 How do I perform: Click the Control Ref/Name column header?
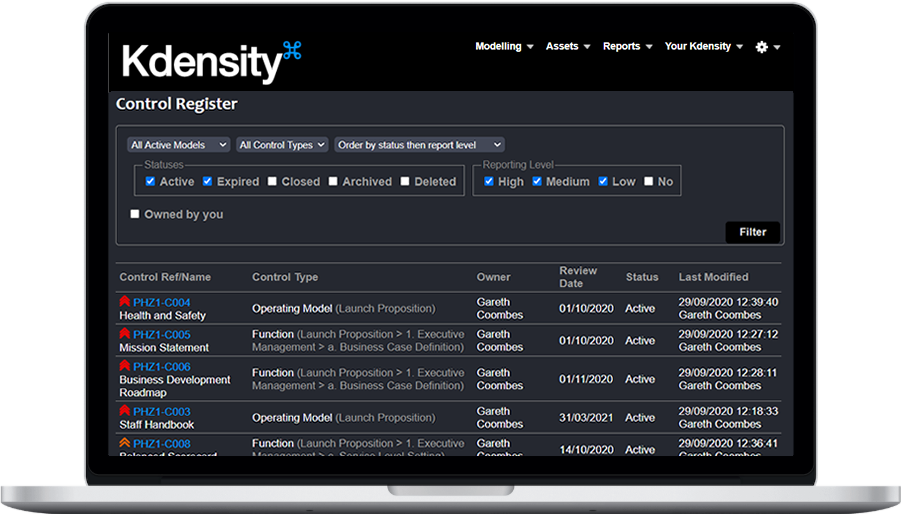(x=165, y=277)
